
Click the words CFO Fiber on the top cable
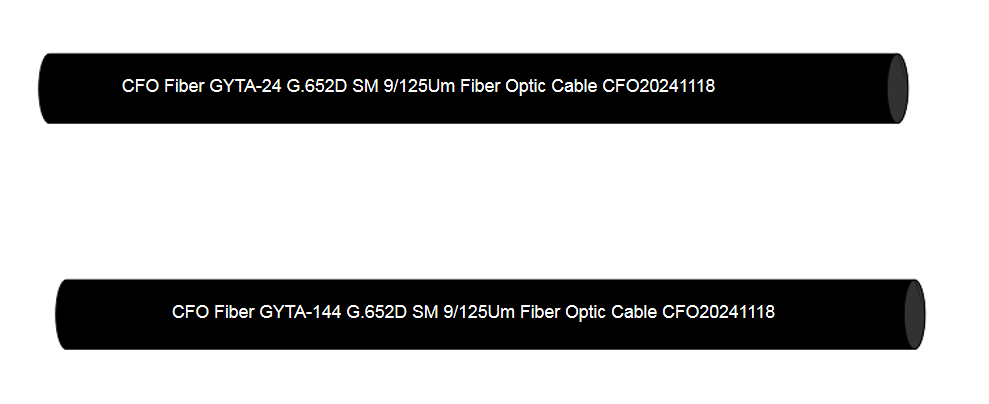pyautogui.click(x=163, y=87)
